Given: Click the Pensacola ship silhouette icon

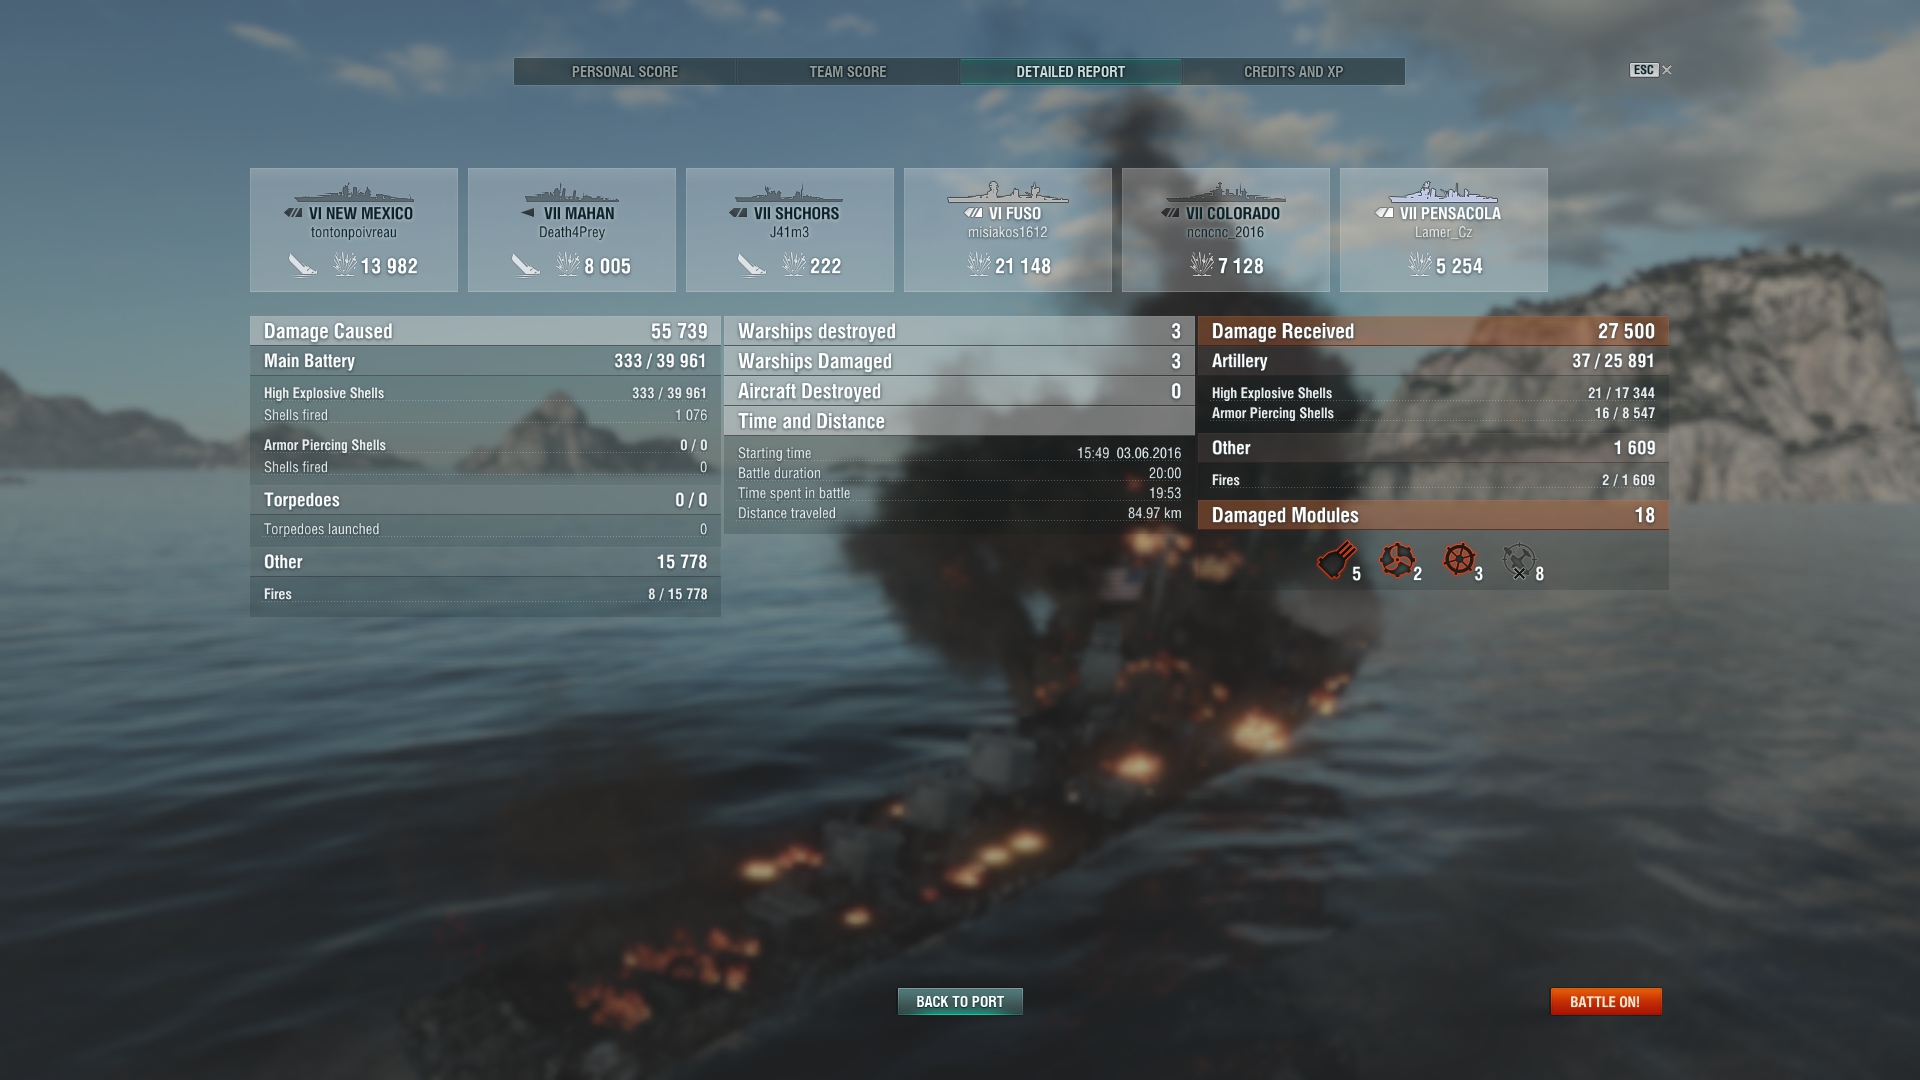Looking at the screenshot, I should [x=1443, y=192].
